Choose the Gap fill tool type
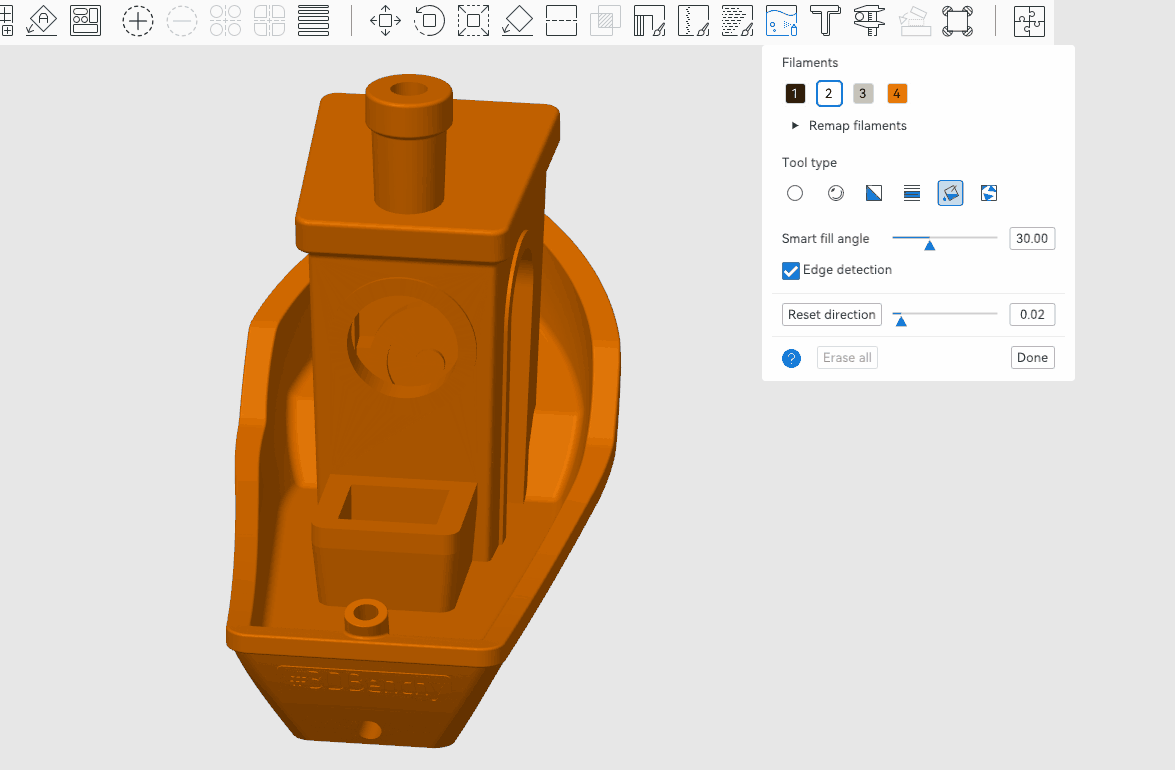Screen dimensions: 1175x770 (989, 193)
